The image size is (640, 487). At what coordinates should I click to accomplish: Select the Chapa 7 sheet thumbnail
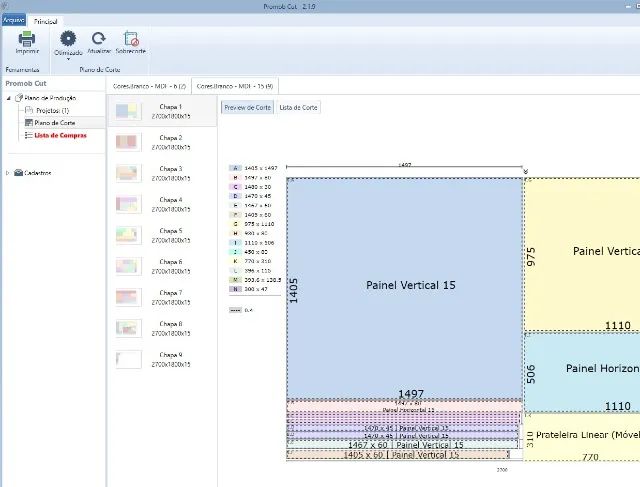(128, 297)
